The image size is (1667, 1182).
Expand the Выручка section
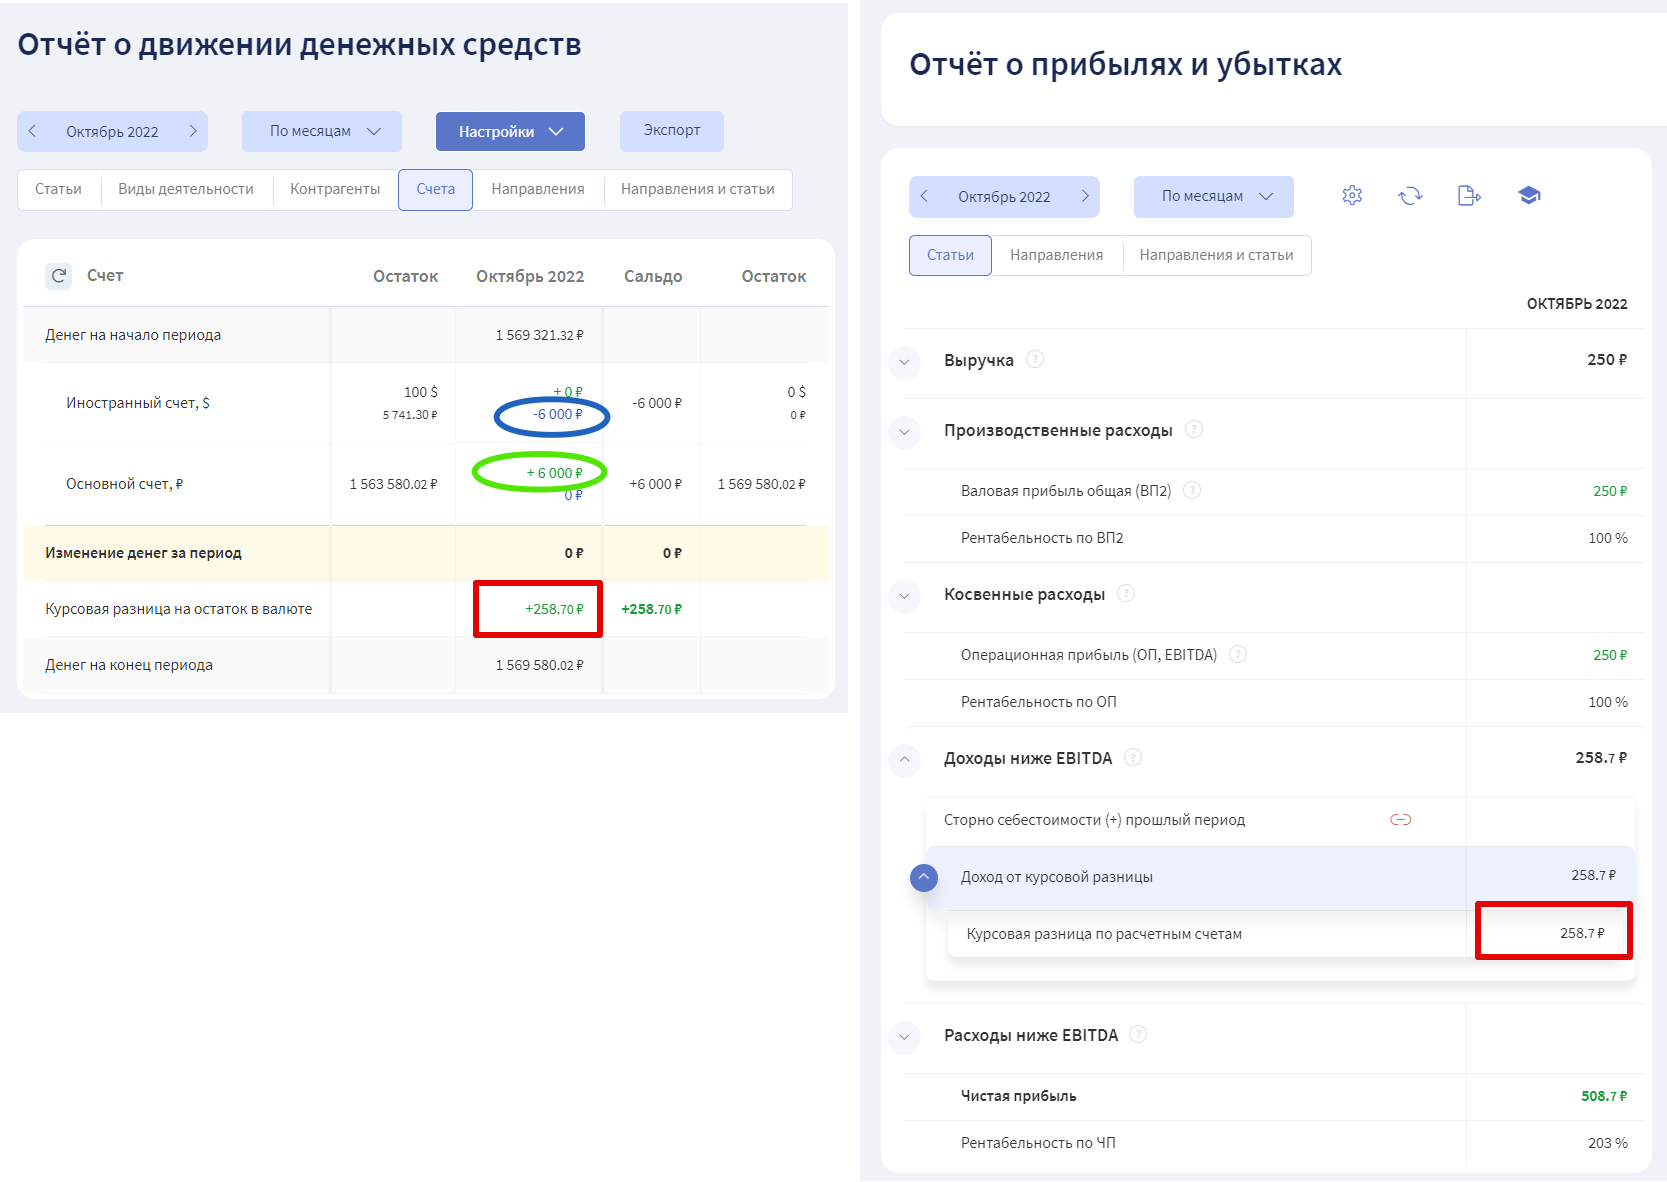pyautogui.click(x=905, y=361)
